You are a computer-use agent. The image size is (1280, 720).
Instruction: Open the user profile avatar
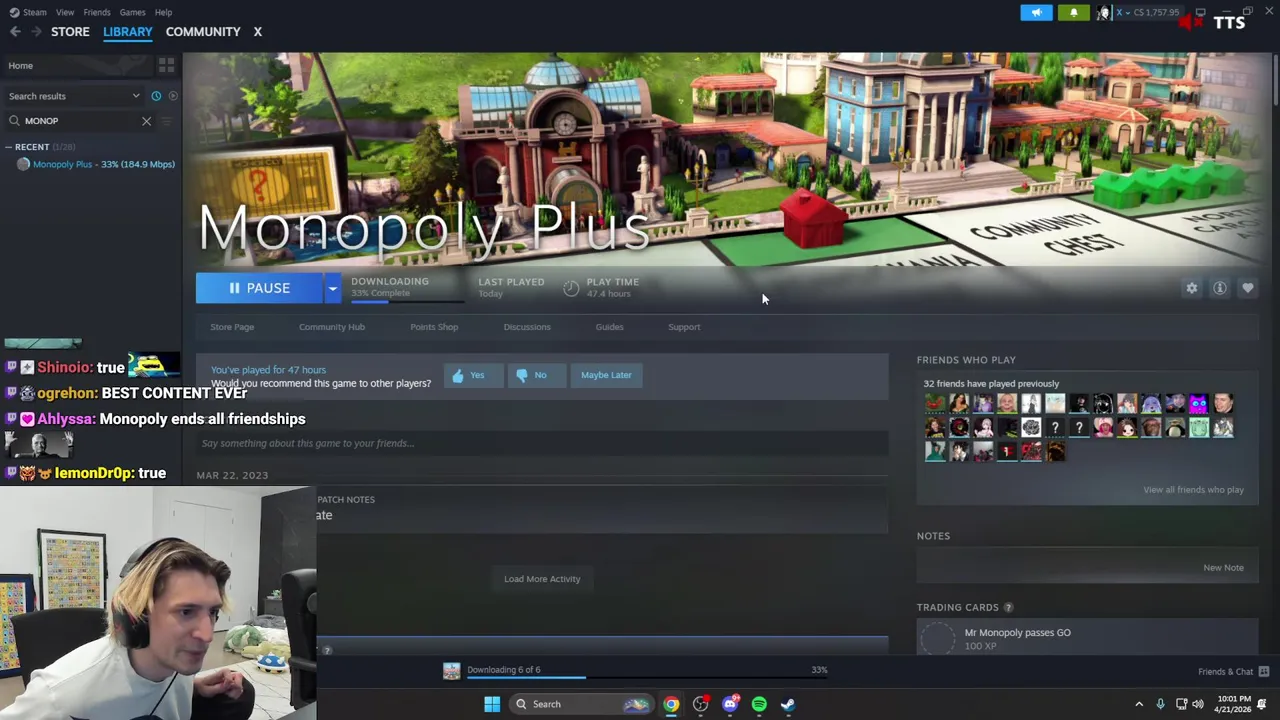click(1104, 12)
